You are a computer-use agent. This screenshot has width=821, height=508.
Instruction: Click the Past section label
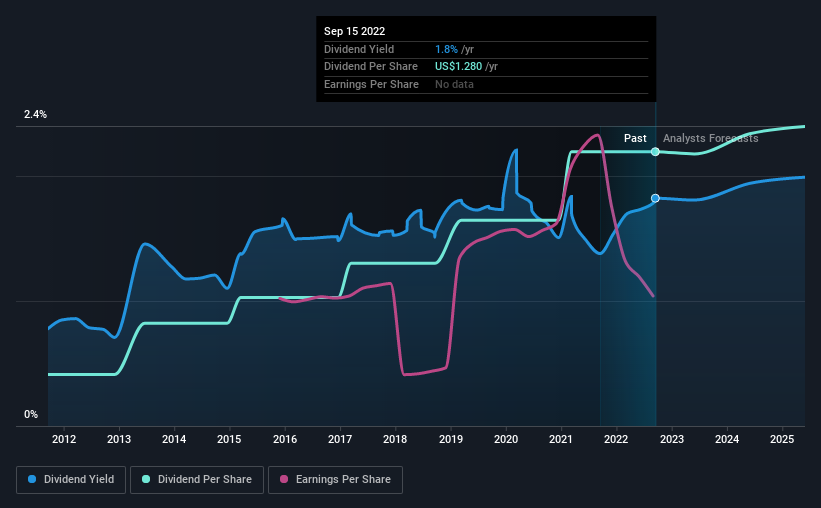click(635, 138)
